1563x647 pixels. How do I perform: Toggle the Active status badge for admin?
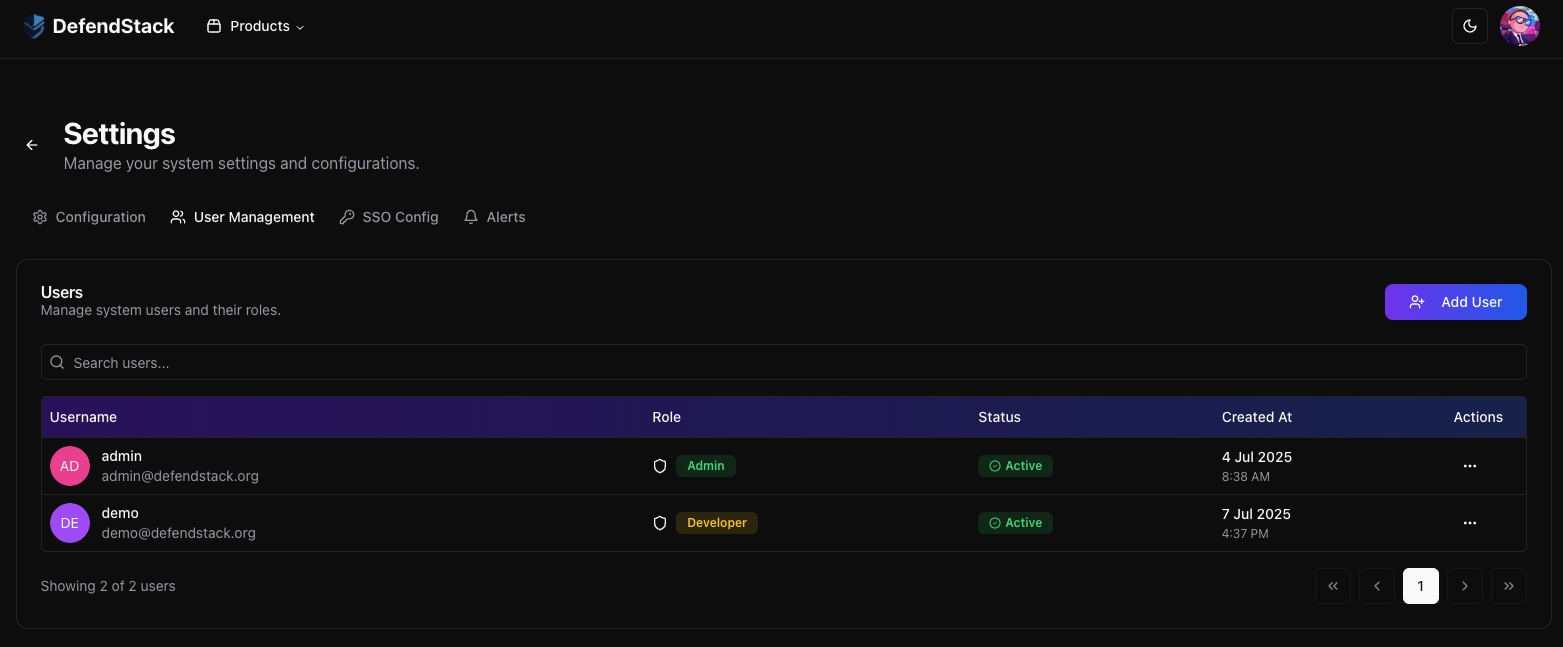[1015, 465]
